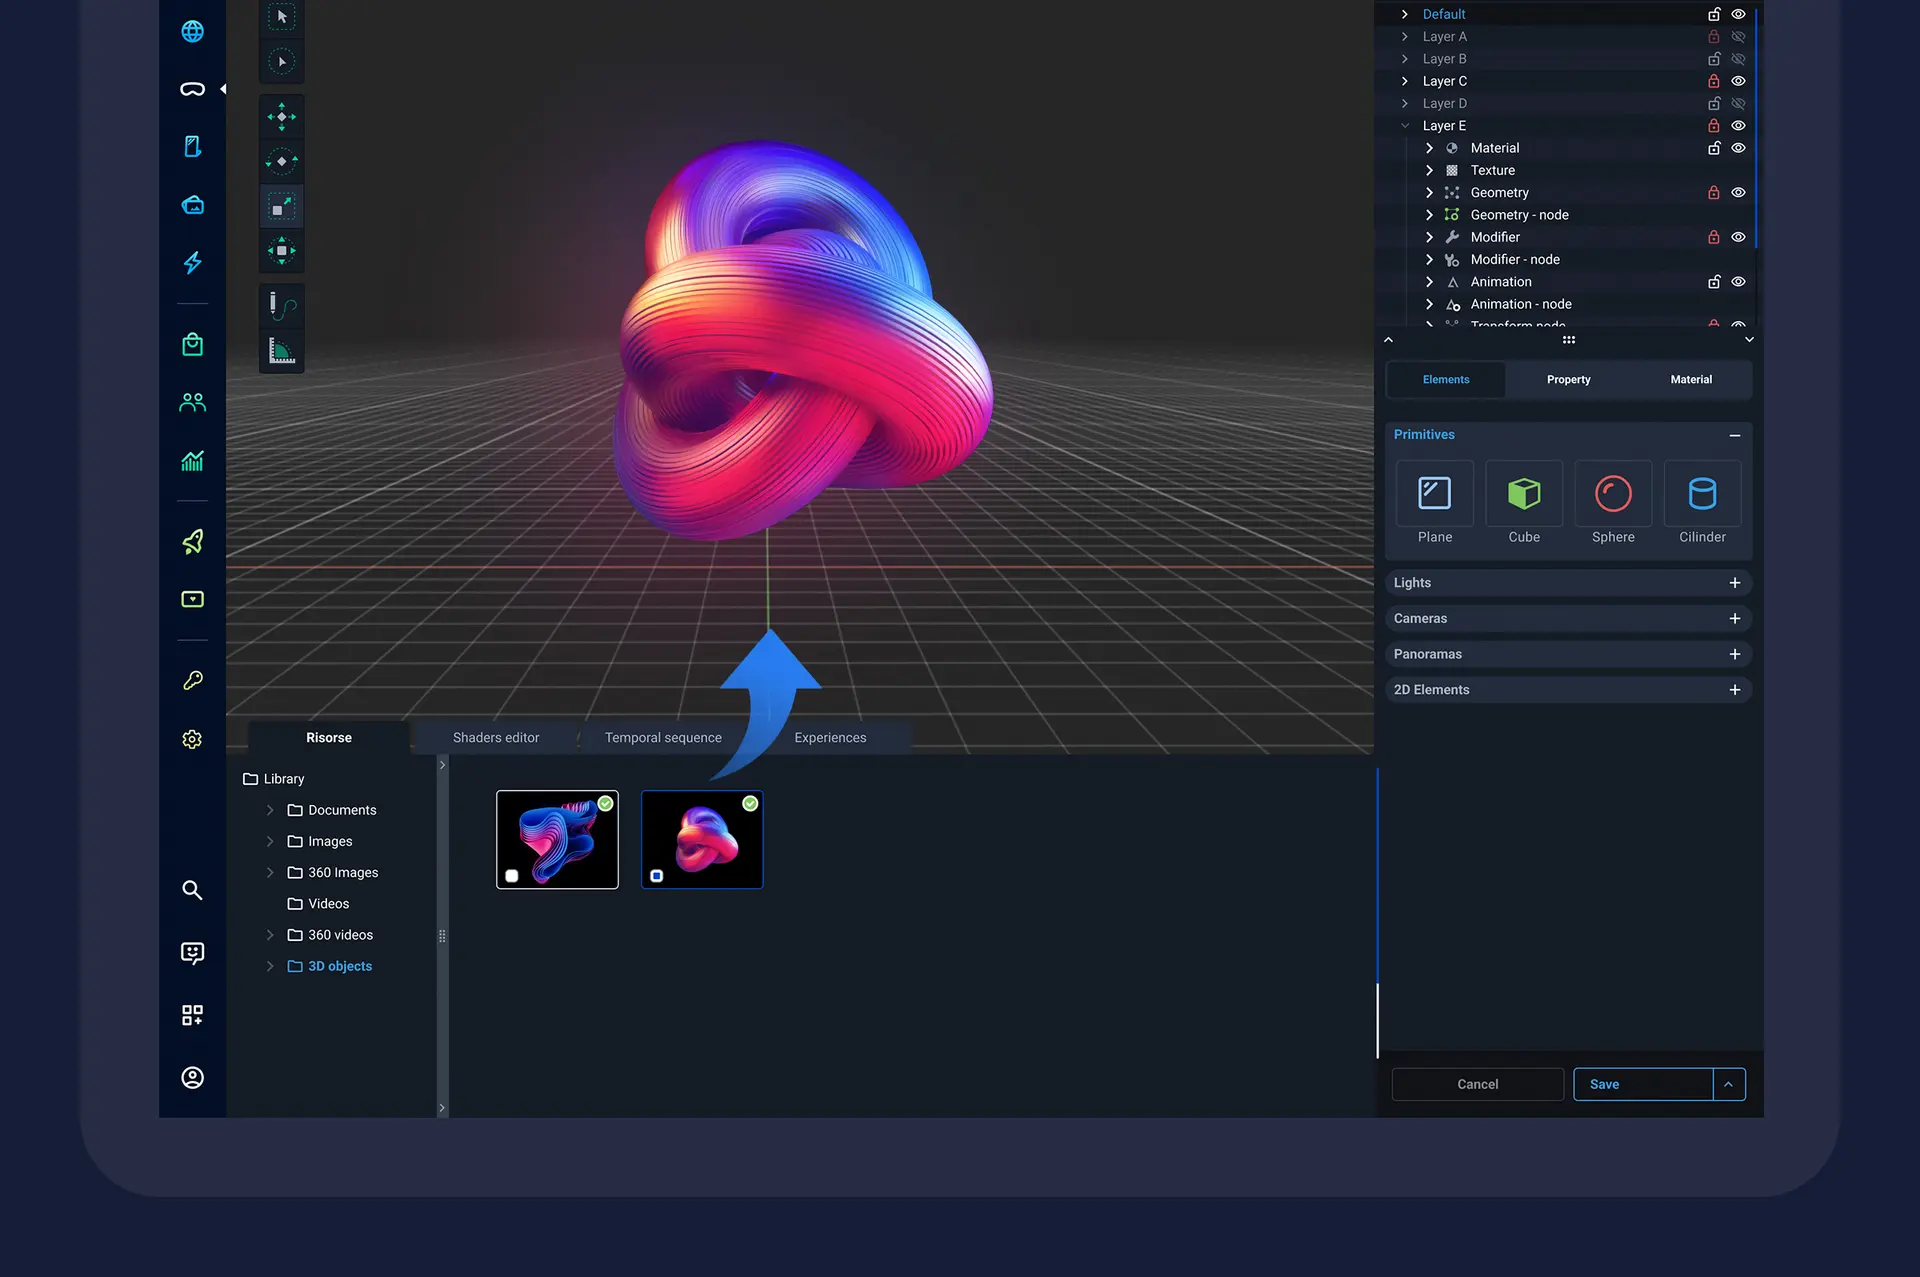
Task: Click the Save button
Action: [x=1604, y=1084]
